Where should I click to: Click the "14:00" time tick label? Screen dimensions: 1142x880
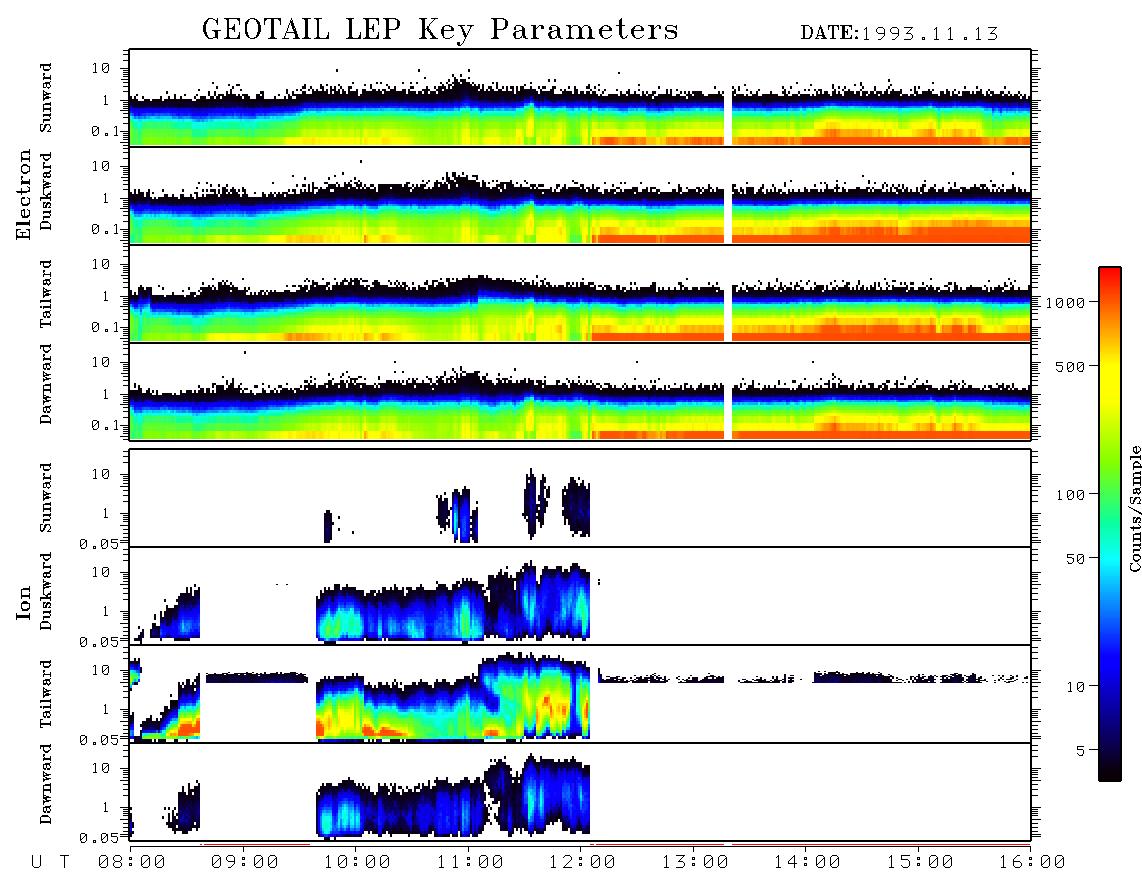click(x=807, y=863)
